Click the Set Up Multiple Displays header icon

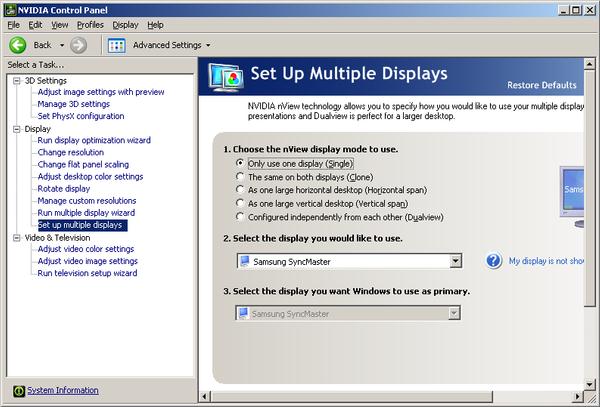tap(226, 77)
